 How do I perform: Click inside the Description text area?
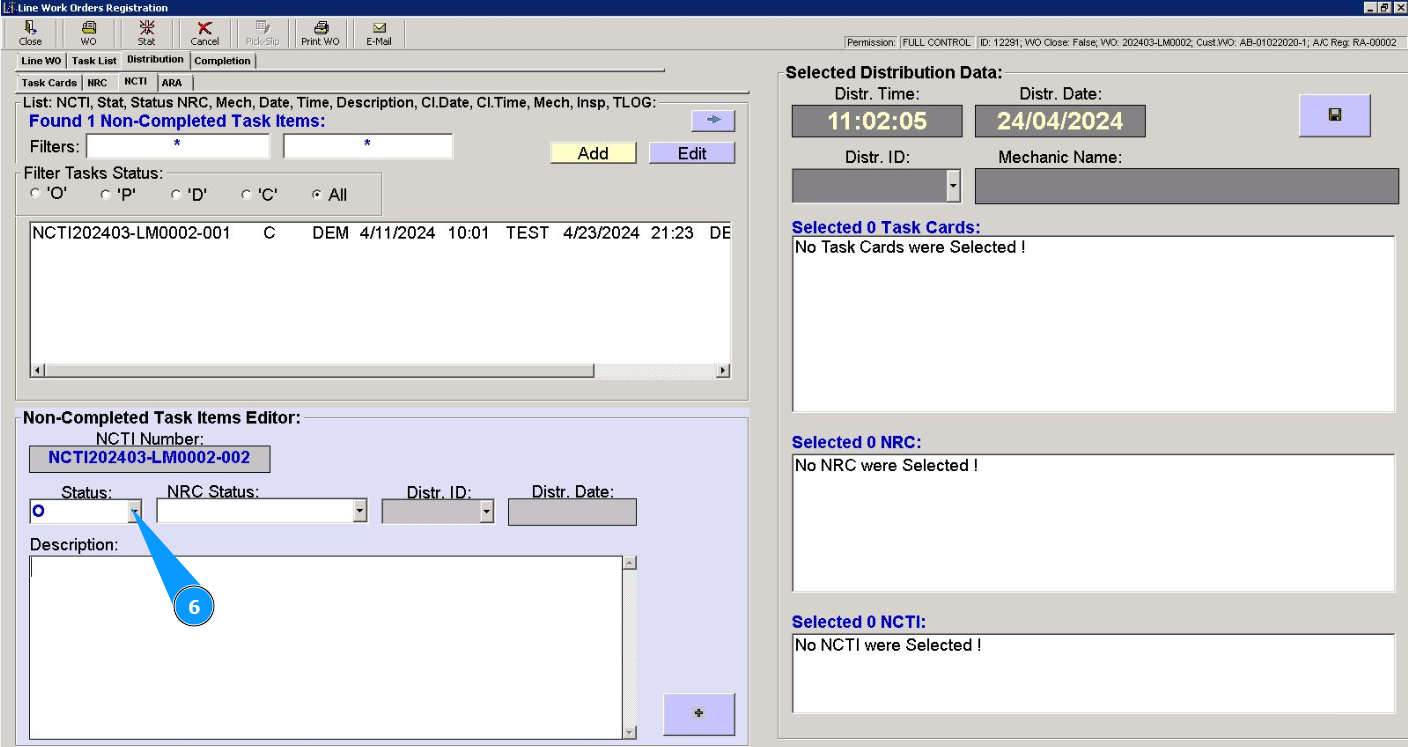tap(326, 647)
